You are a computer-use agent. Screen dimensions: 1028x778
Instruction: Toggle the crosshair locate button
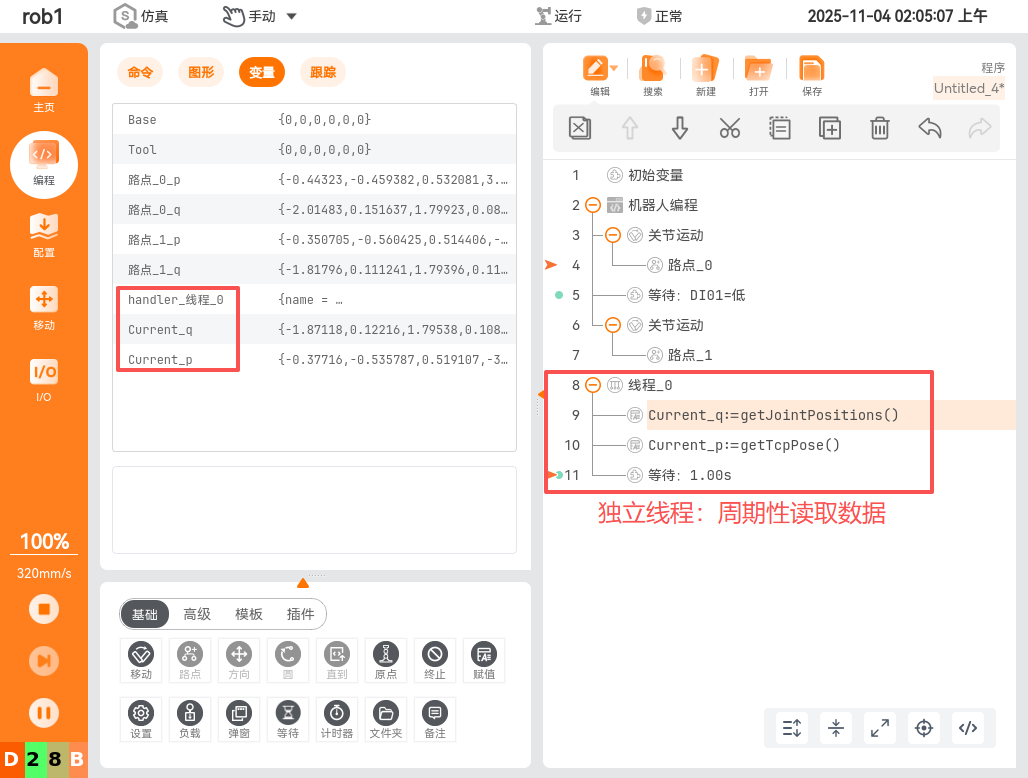click(x=923, y=728)
